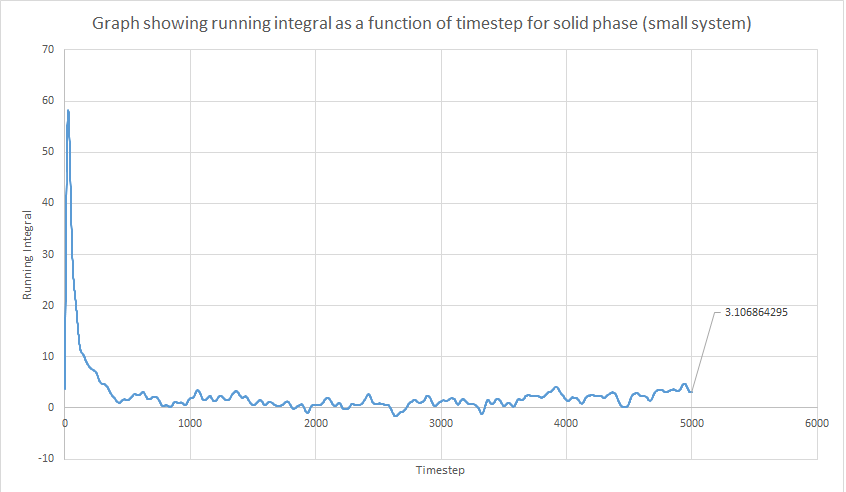Screen dimensions: 846x492
Task: Select the 50 tick label on the y-axis
Action: pos(48,152)
